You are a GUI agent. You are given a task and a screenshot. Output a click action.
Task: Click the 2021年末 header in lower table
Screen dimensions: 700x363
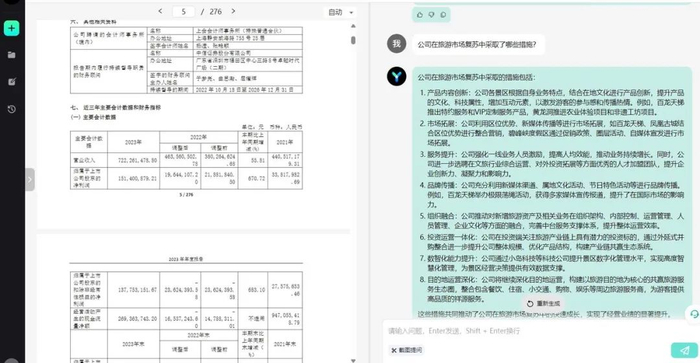(x=284, y=344)
